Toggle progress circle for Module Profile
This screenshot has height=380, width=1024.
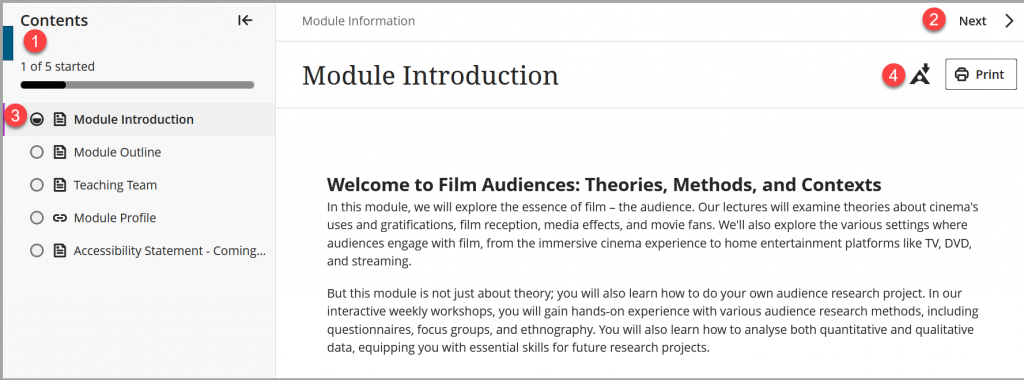point(37,218)
